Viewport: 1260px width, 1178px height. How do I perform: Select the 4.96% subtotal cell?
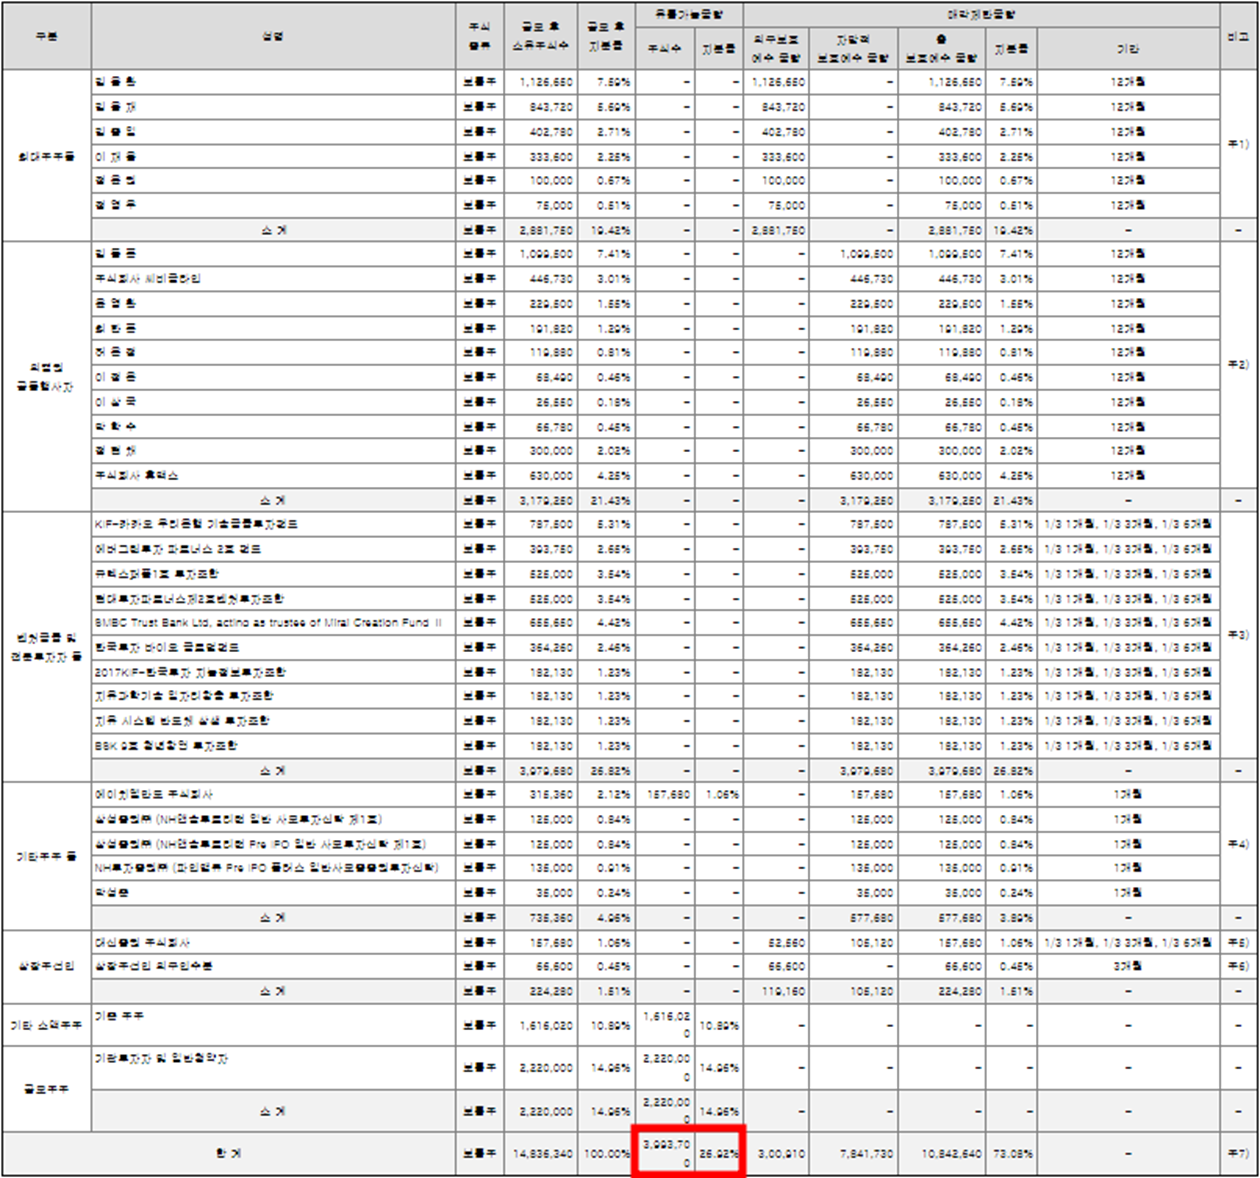607,918
